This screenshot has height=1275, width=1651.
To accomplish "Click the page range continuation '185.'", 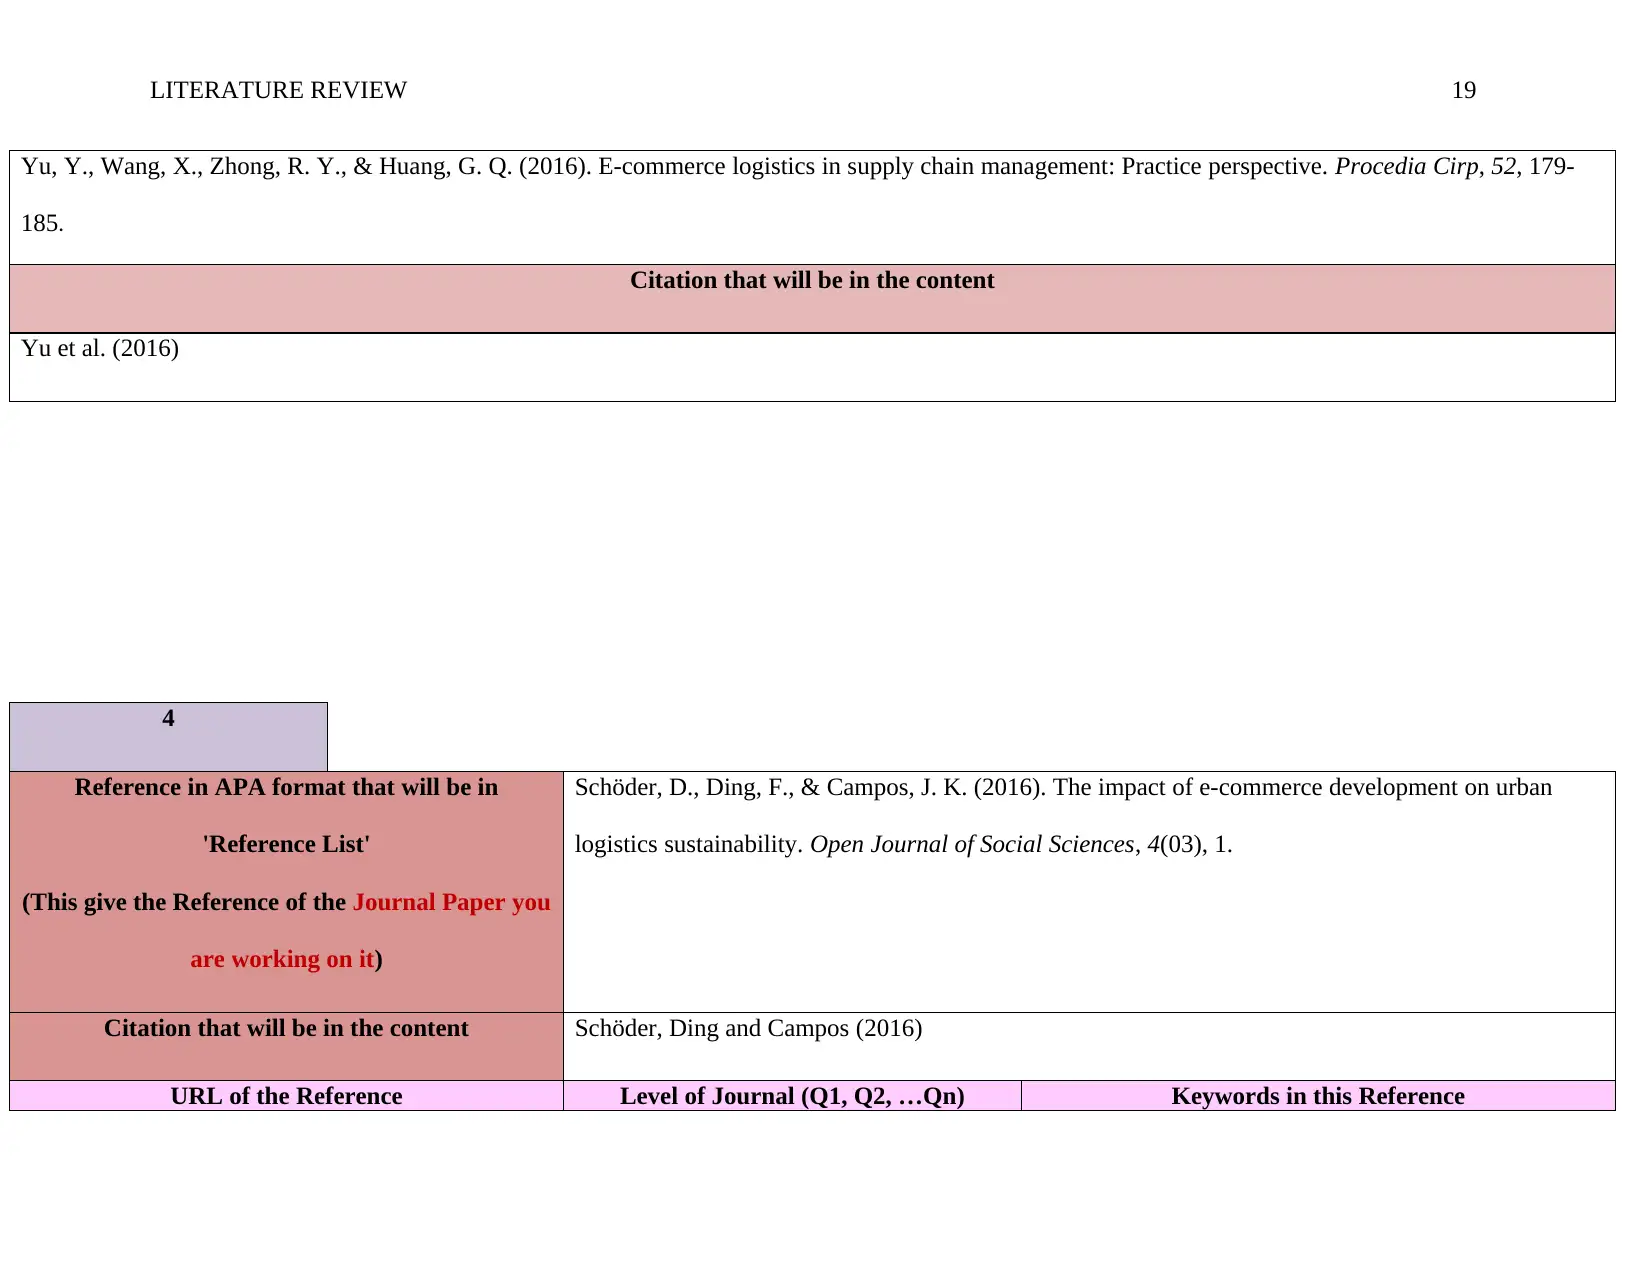I will tap(42, 223).
